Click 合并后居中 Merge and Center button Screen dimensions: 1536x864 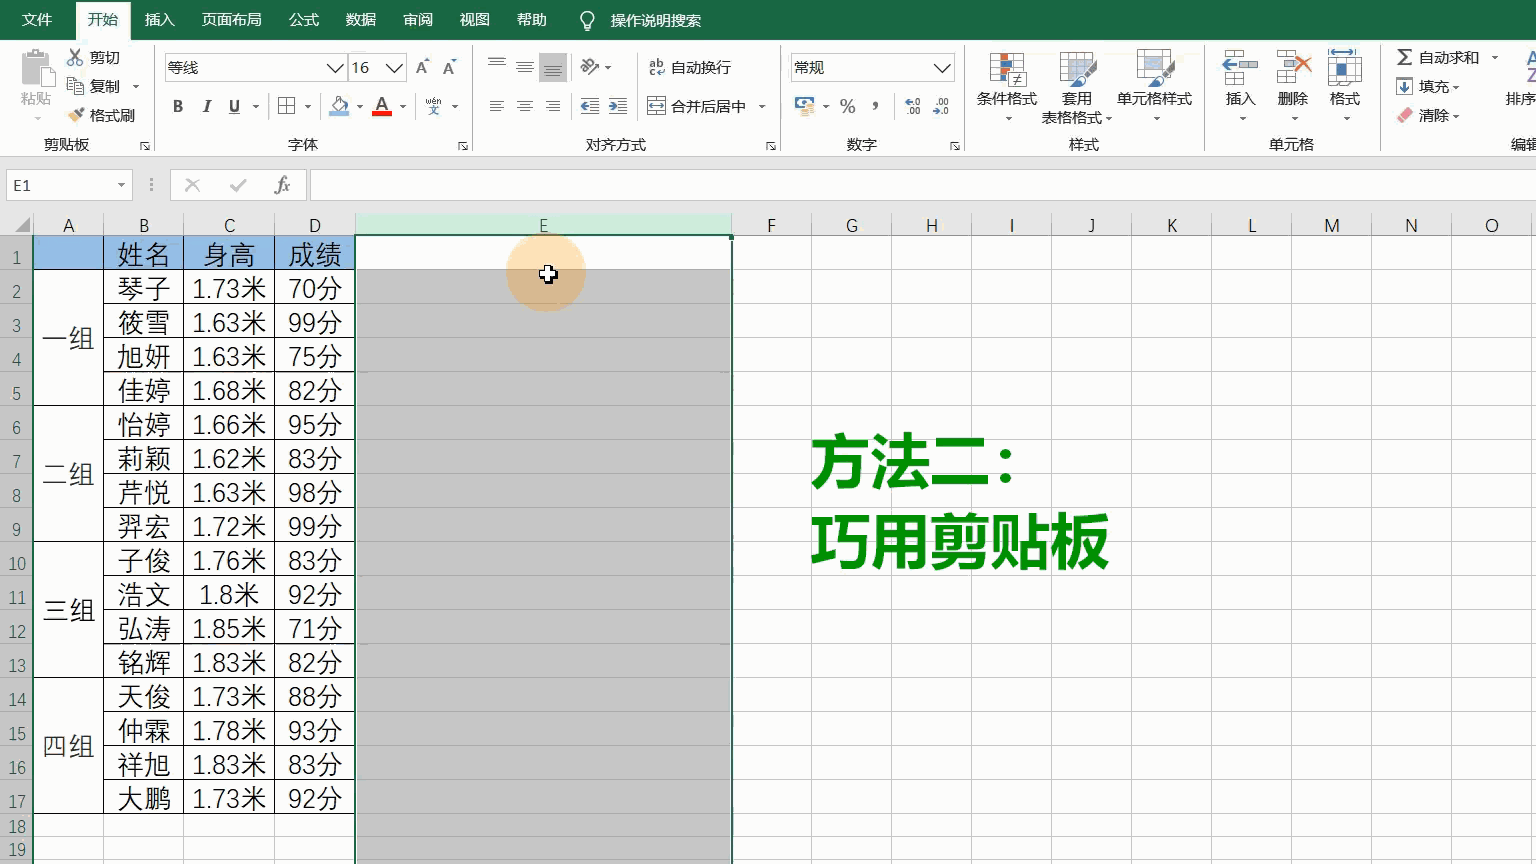[698, 106]
